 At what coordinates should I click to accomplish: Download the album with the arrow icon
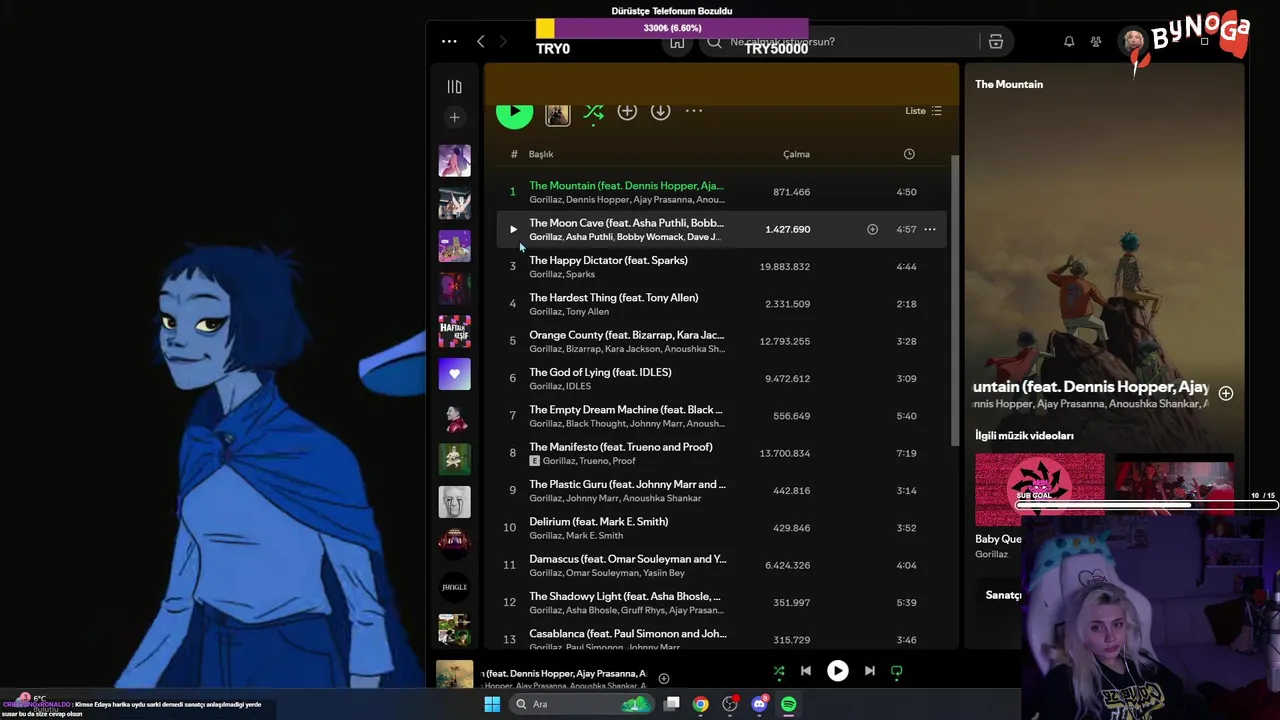pyautogui.click(x=661, y=111)
